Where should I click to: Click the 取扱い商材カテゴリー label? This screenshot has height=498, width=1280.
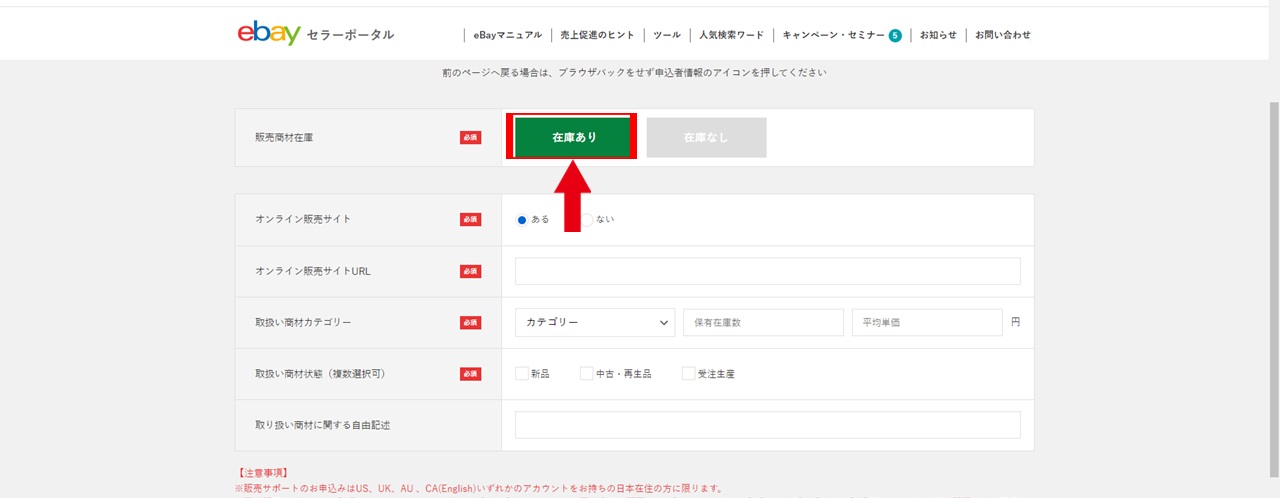[x=303, y=322]
